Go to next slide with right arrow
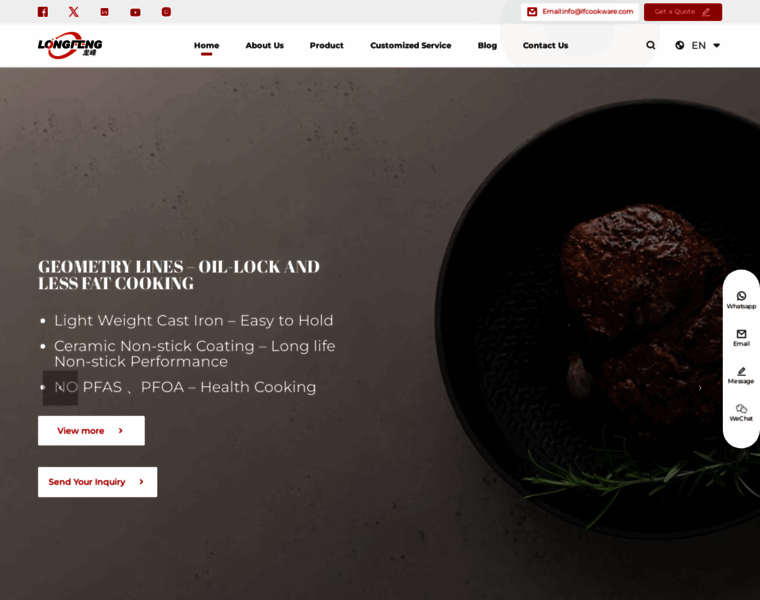 (700, 388)
